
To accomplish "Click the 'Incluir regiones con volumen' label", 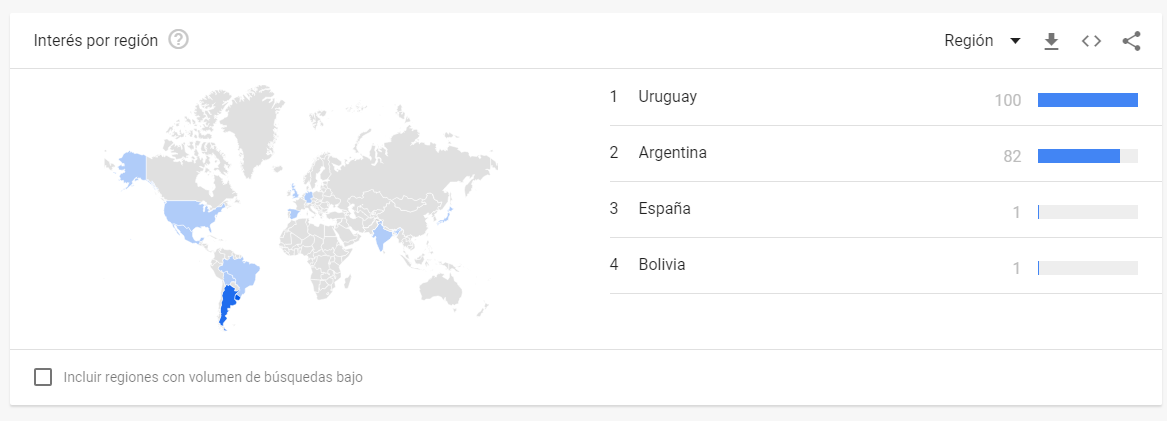I will pos(214,377).
